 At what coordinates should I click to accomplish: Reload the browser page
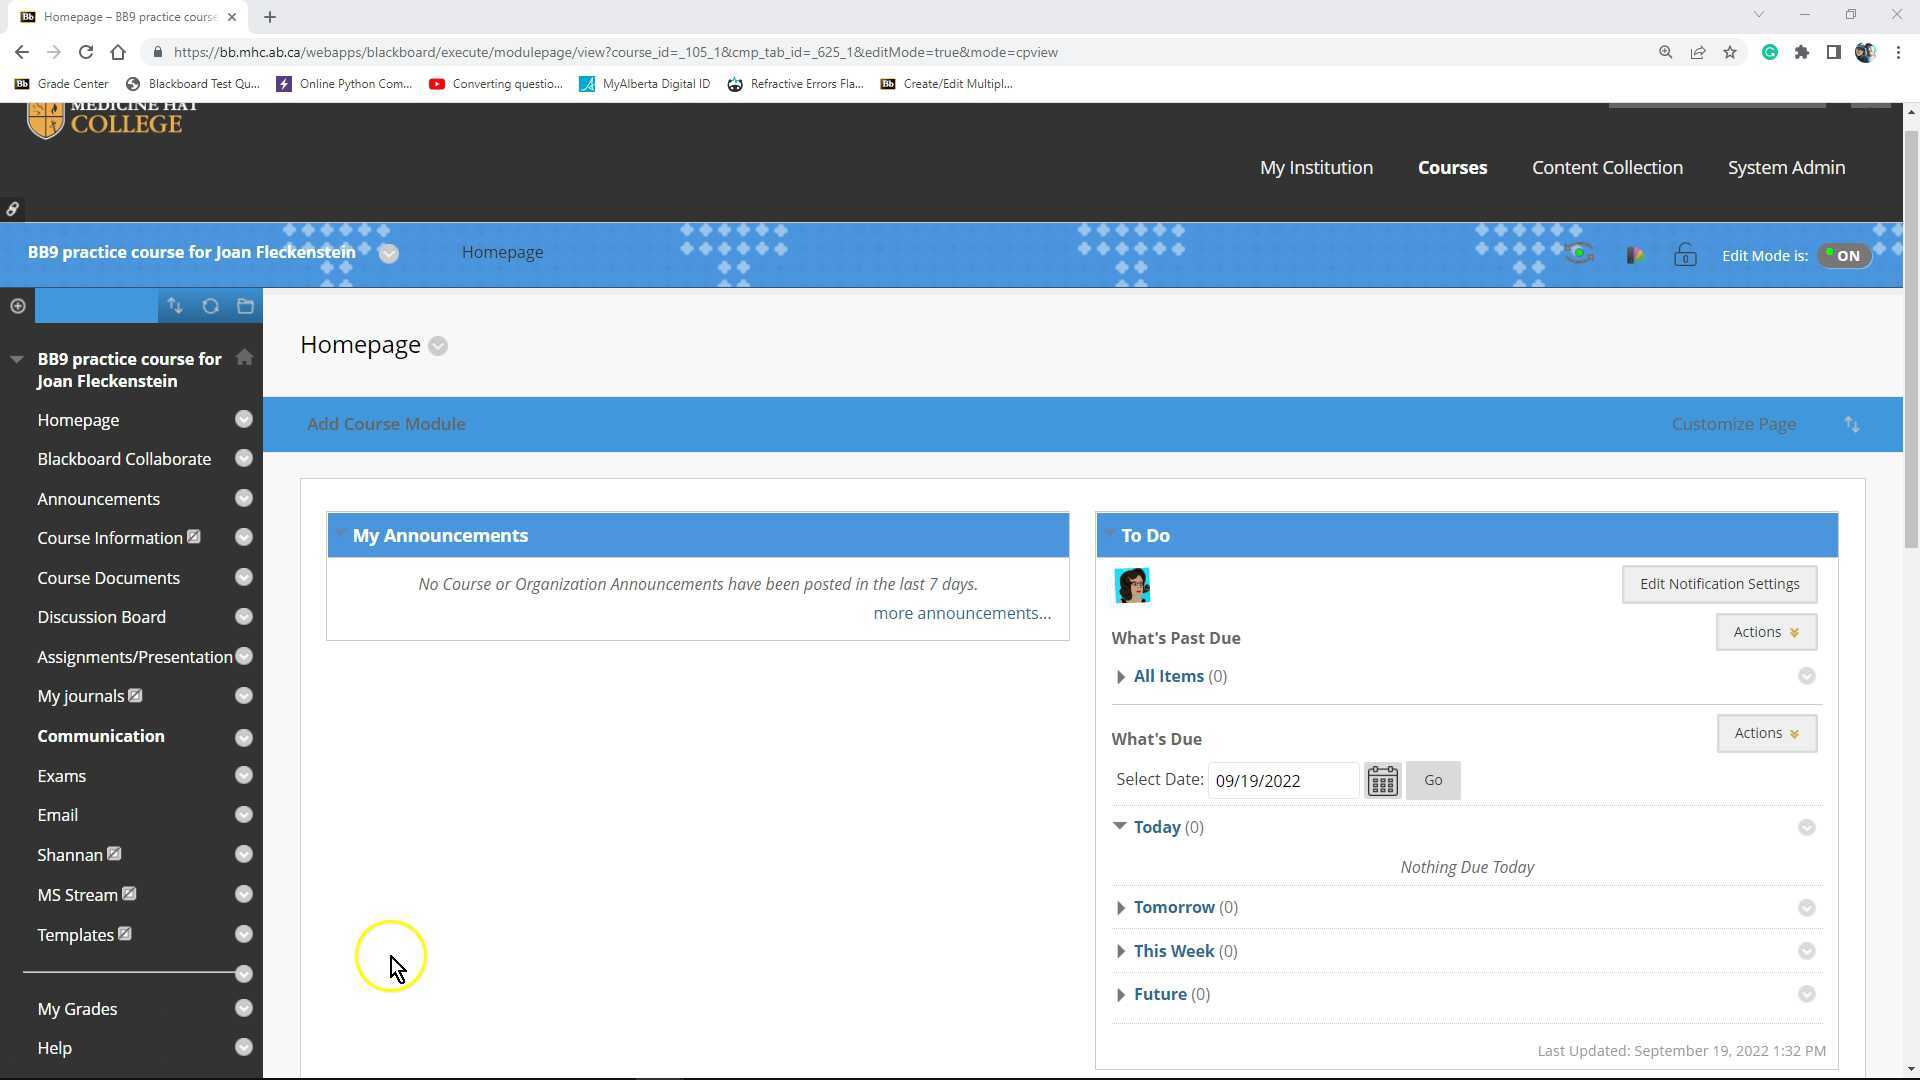point(86,52)
